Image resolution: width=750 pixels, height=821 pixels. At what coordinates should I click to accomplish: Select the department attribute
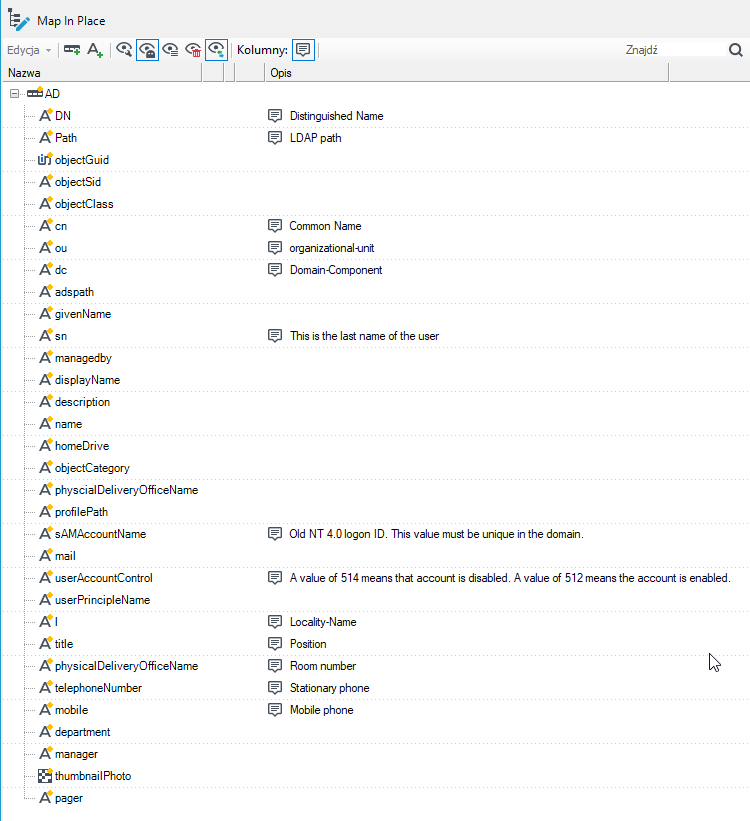click(83, 731)
